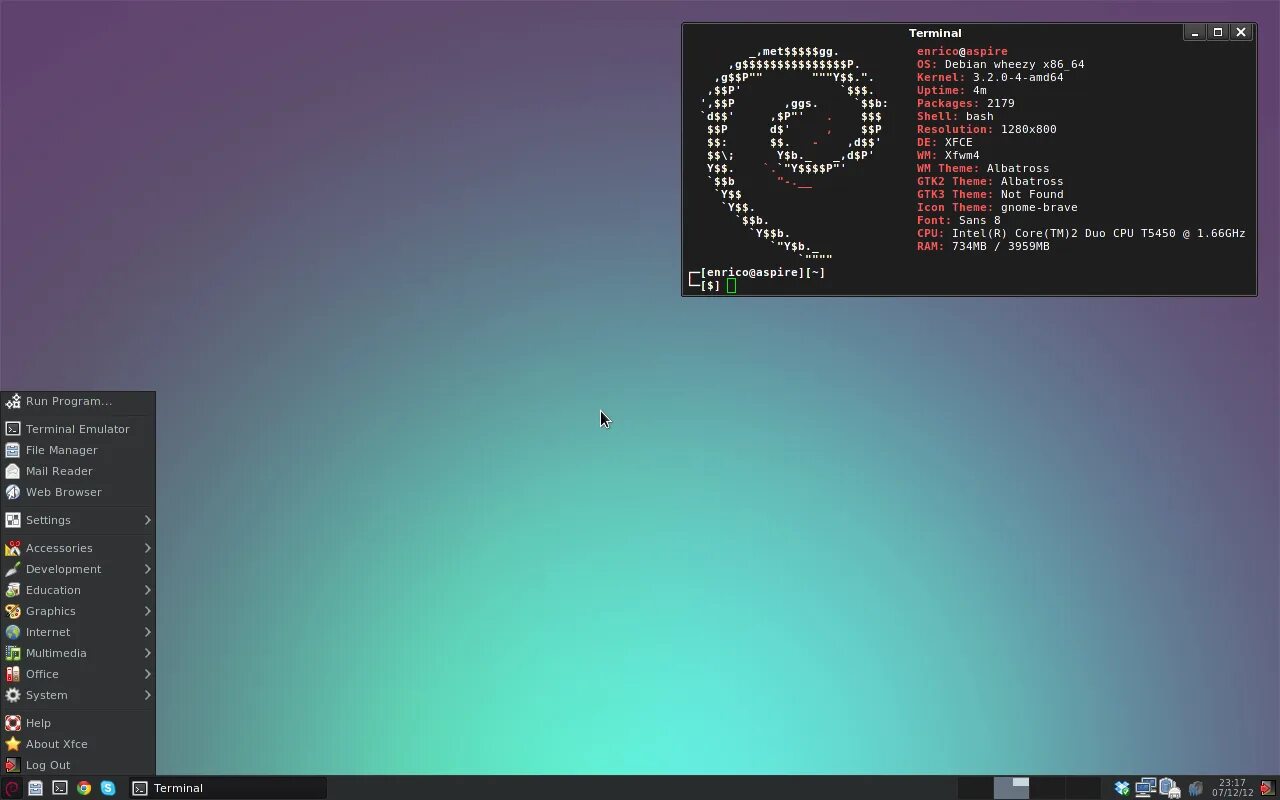Click the 'RAM: 734MB / 3959MB' line
The height and width of the screenshot is (800, 1280).
coord(983,246)
